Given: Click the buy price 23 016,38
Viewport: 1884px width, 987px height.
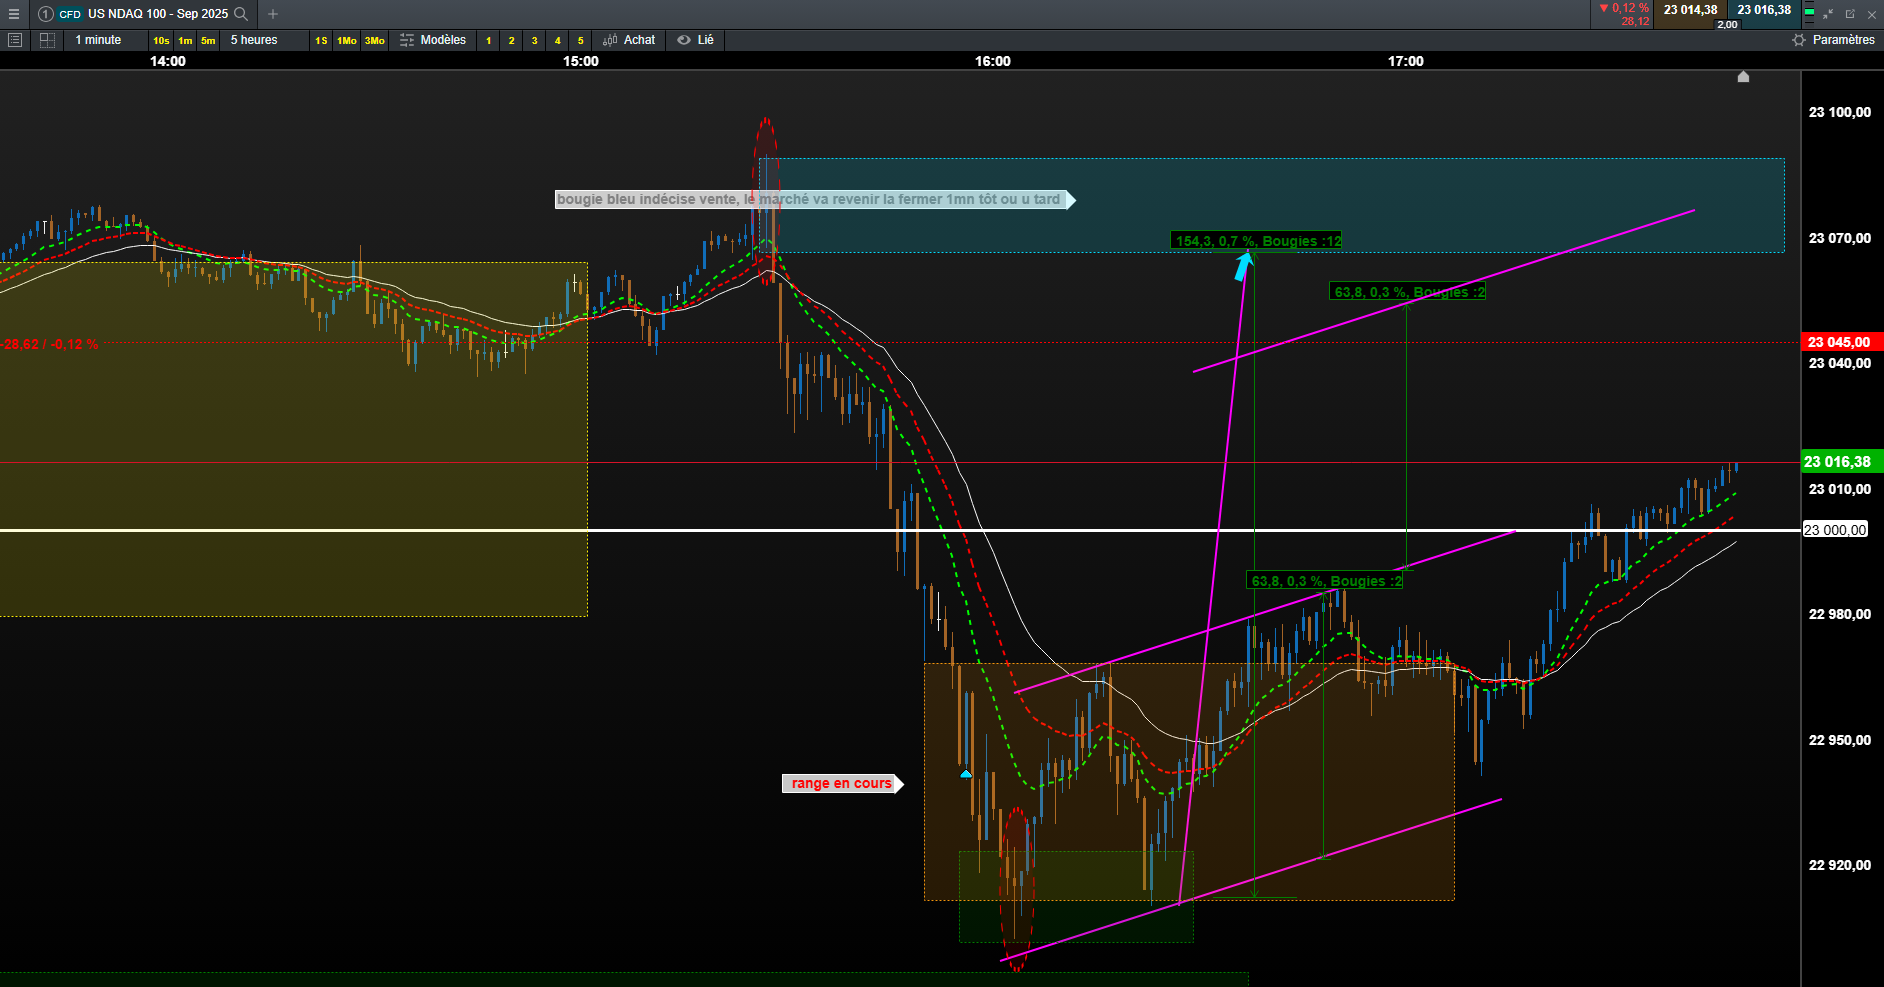Looking at the screenshot, I should point(1764,10).
